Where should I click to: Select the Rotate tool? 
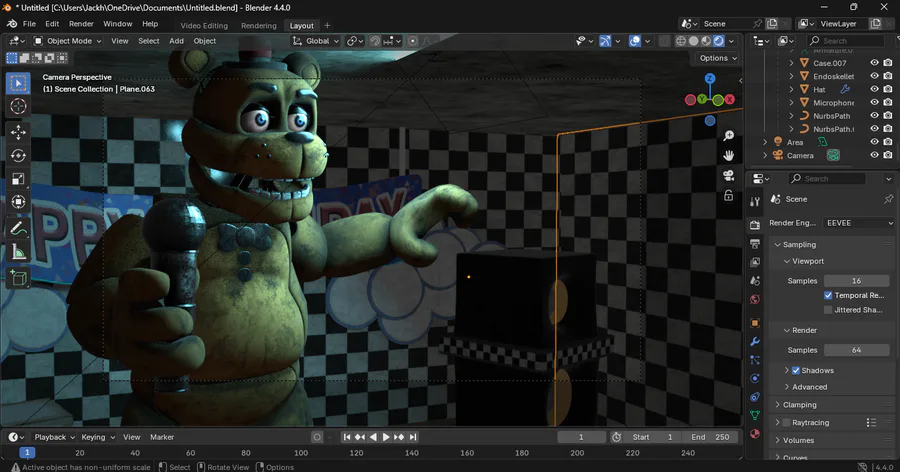pyautogui.click(x=18, y=156)
